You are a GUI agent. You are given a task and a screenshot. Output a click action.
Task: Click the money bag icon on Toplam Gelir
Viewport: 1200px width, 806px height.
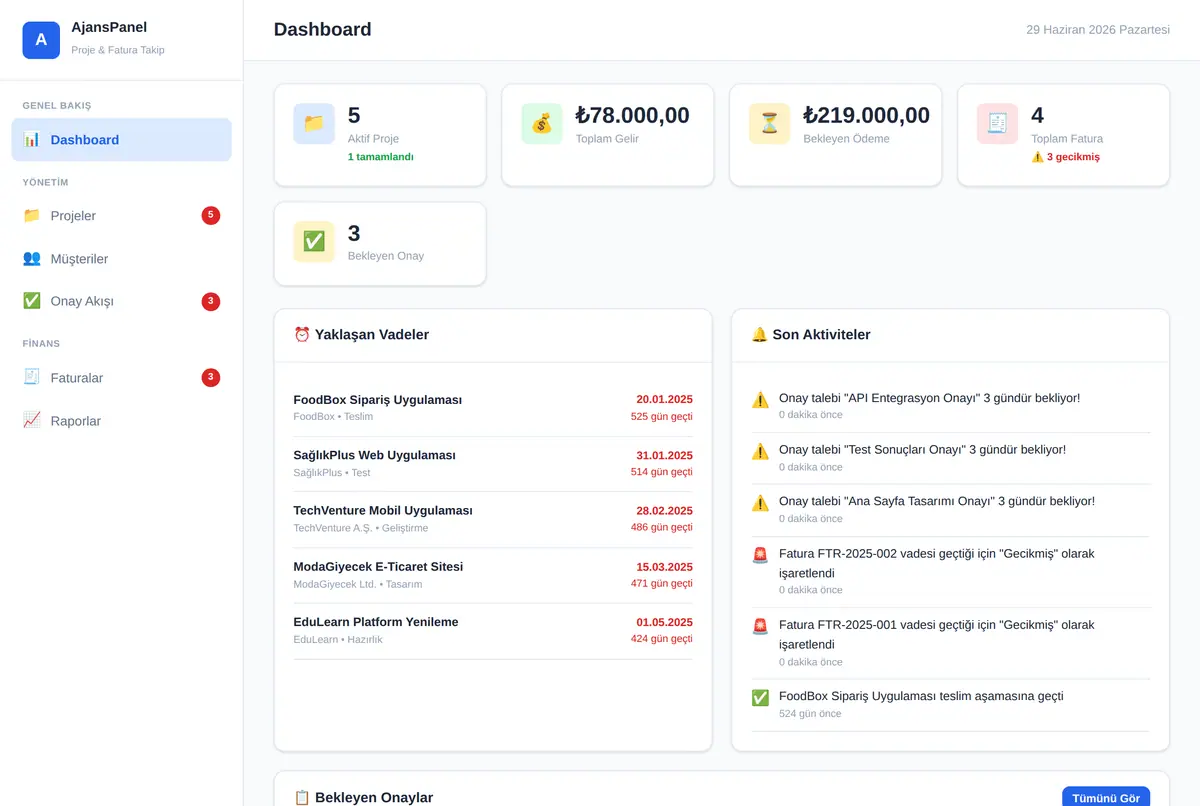click(542, 124)
